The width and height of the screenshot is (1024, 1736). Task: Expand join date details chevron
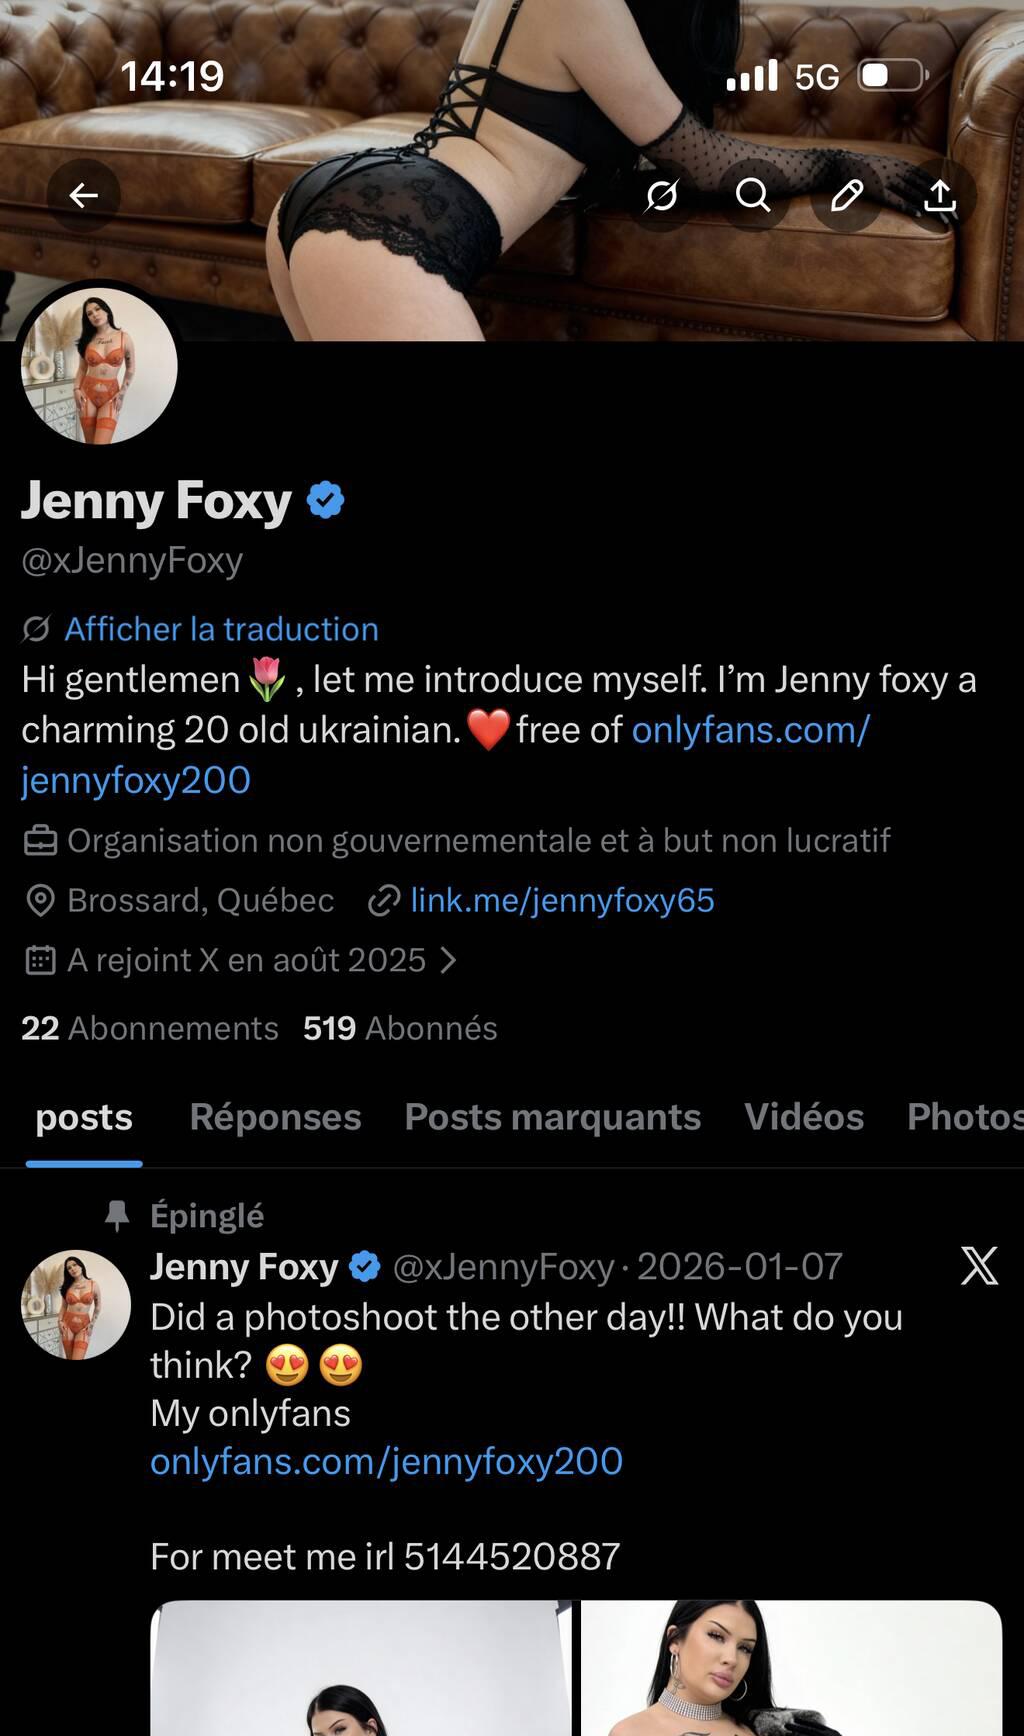[x=449, y=961]
